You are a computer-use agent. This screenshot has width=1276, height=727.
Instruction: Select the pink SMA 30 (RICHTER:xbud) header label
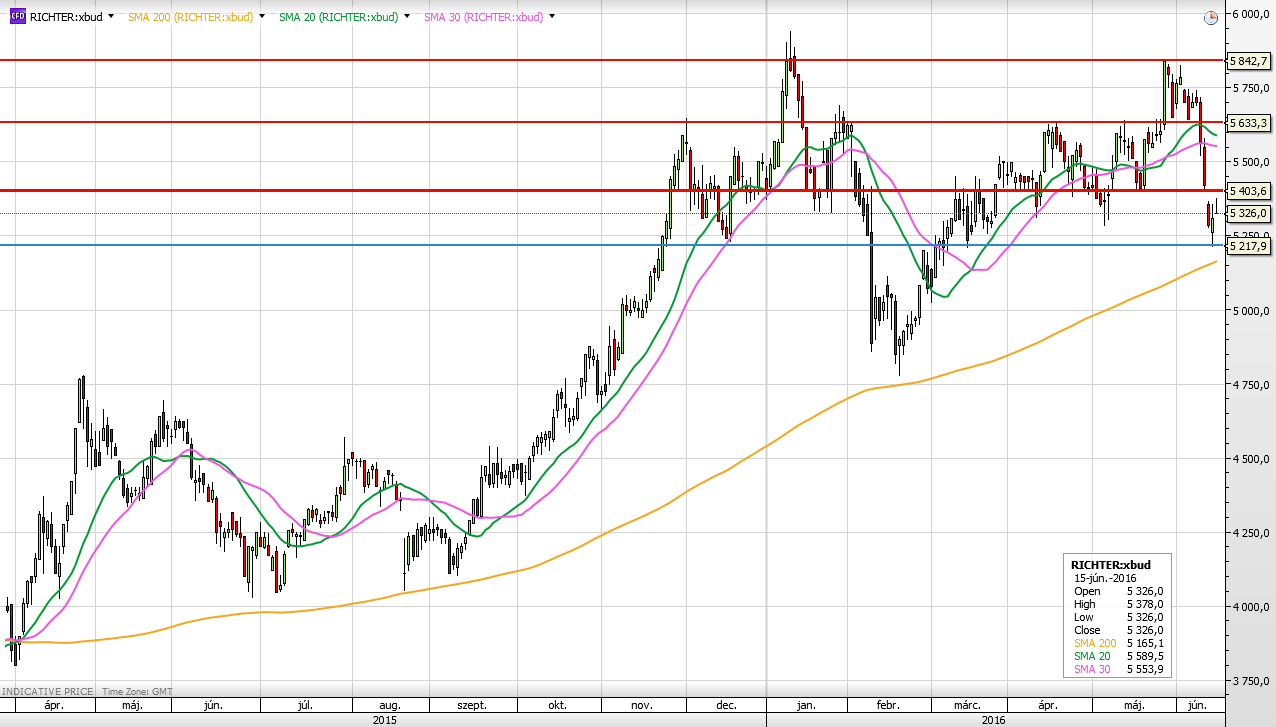tap(484, 17)
